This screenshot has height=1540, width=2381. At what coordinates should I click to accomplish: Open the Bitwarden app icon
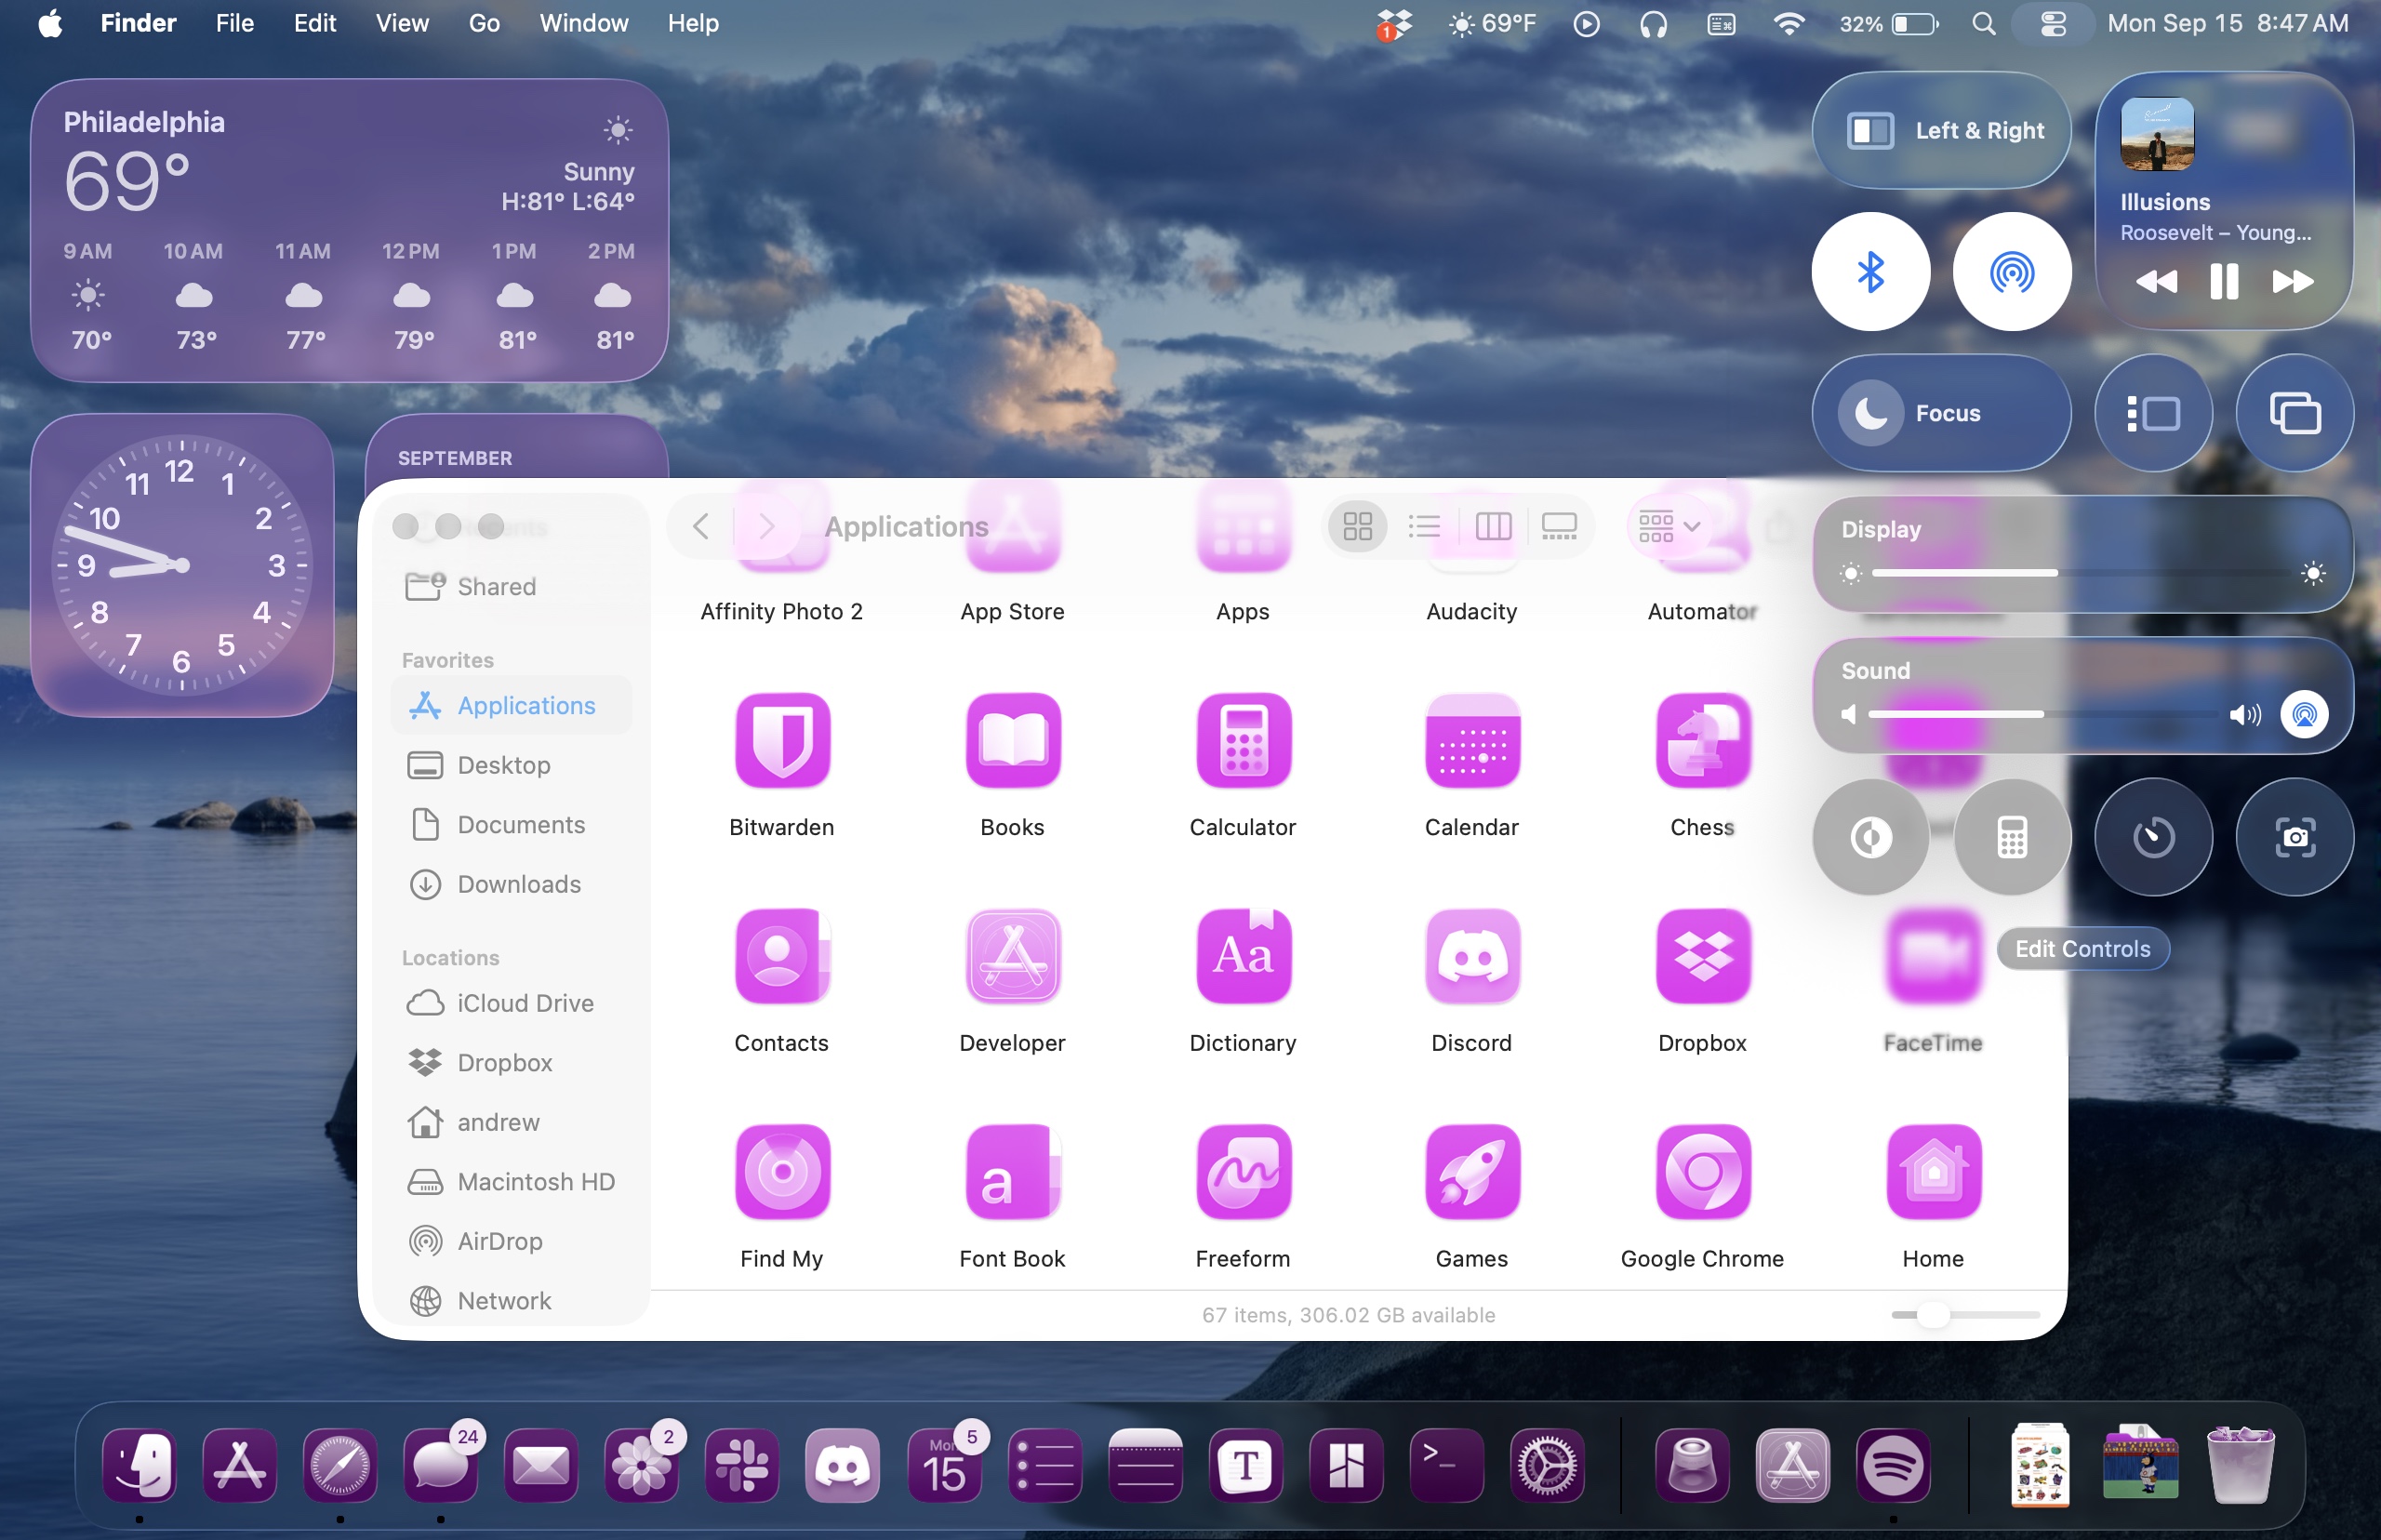(782, 741)
